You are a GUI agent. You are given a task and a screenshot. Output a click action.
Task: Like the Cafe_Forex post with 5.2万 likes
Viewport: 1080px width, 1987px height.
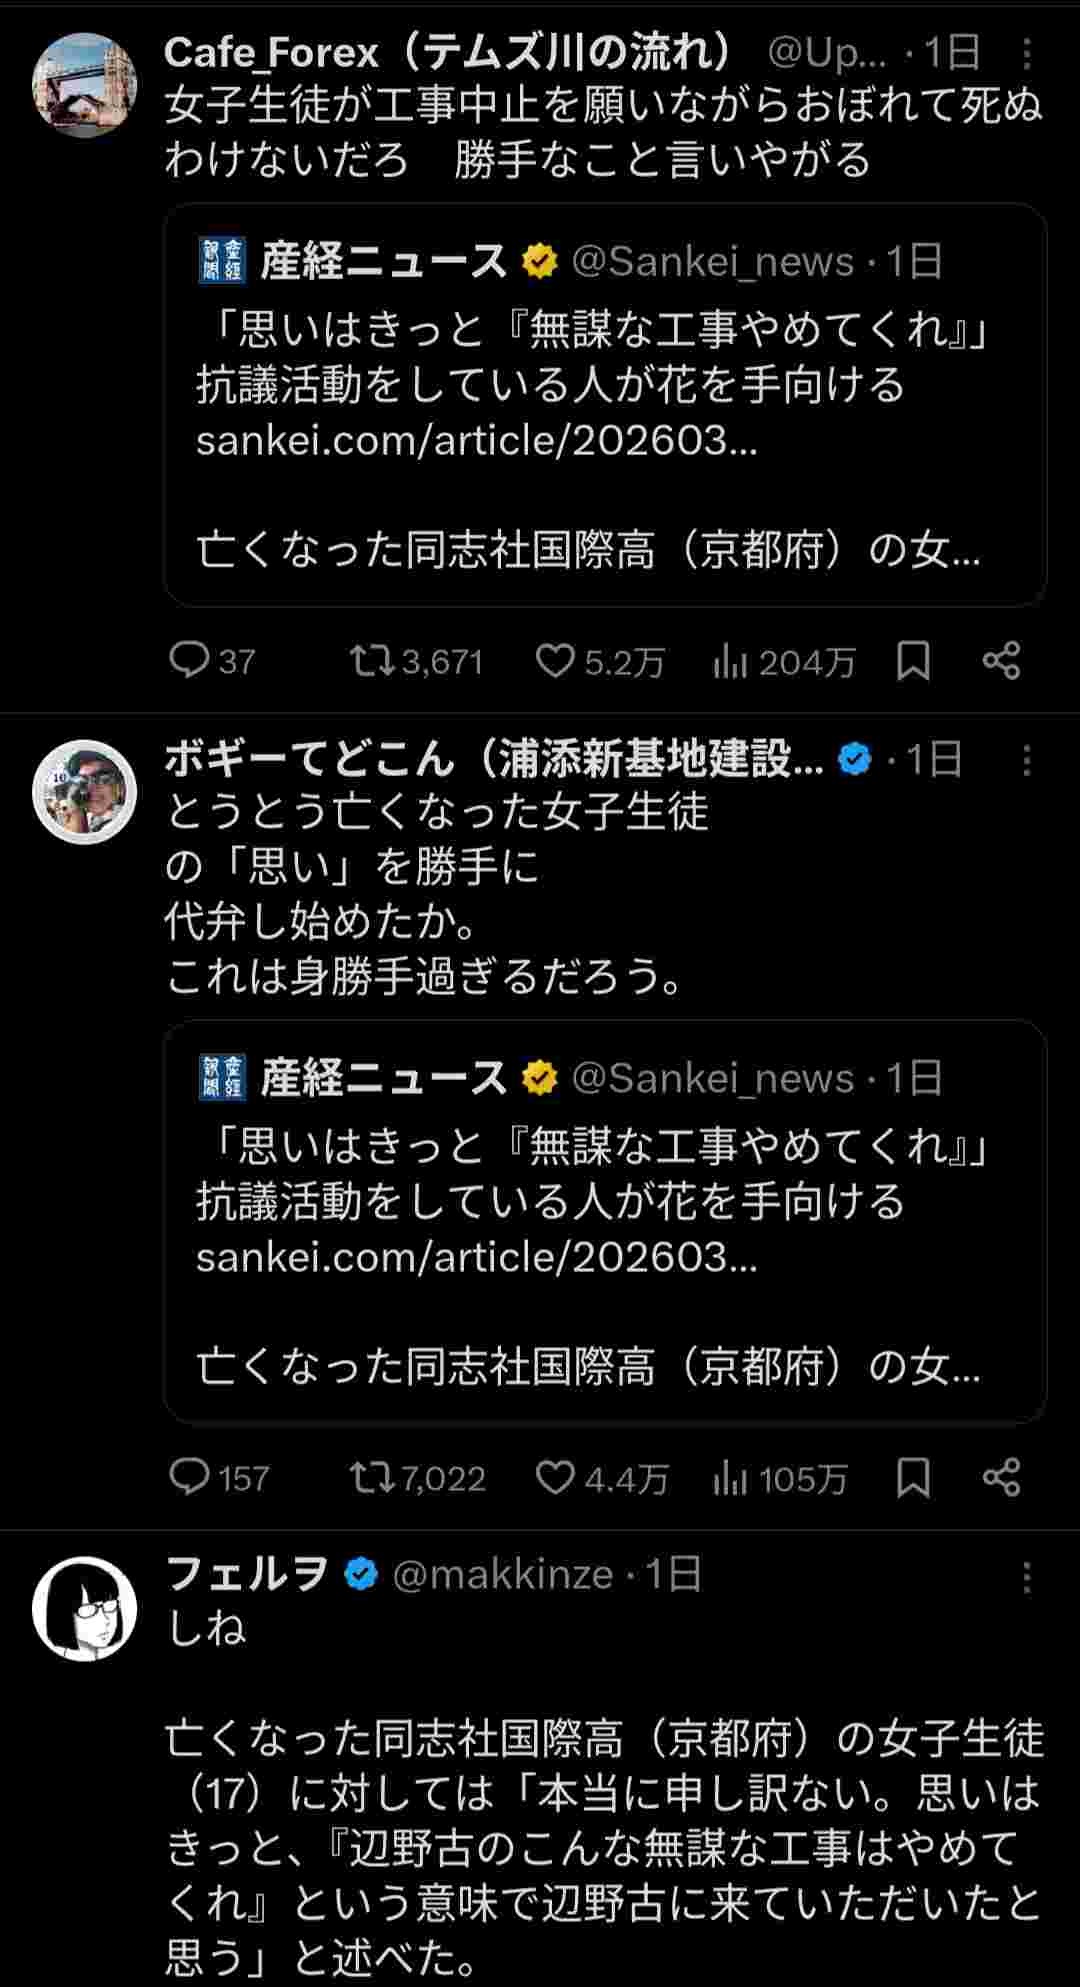click(x=555, y=661)
